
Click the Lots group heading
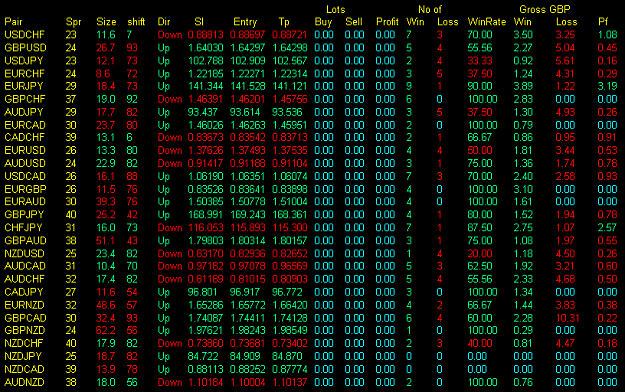336,9
